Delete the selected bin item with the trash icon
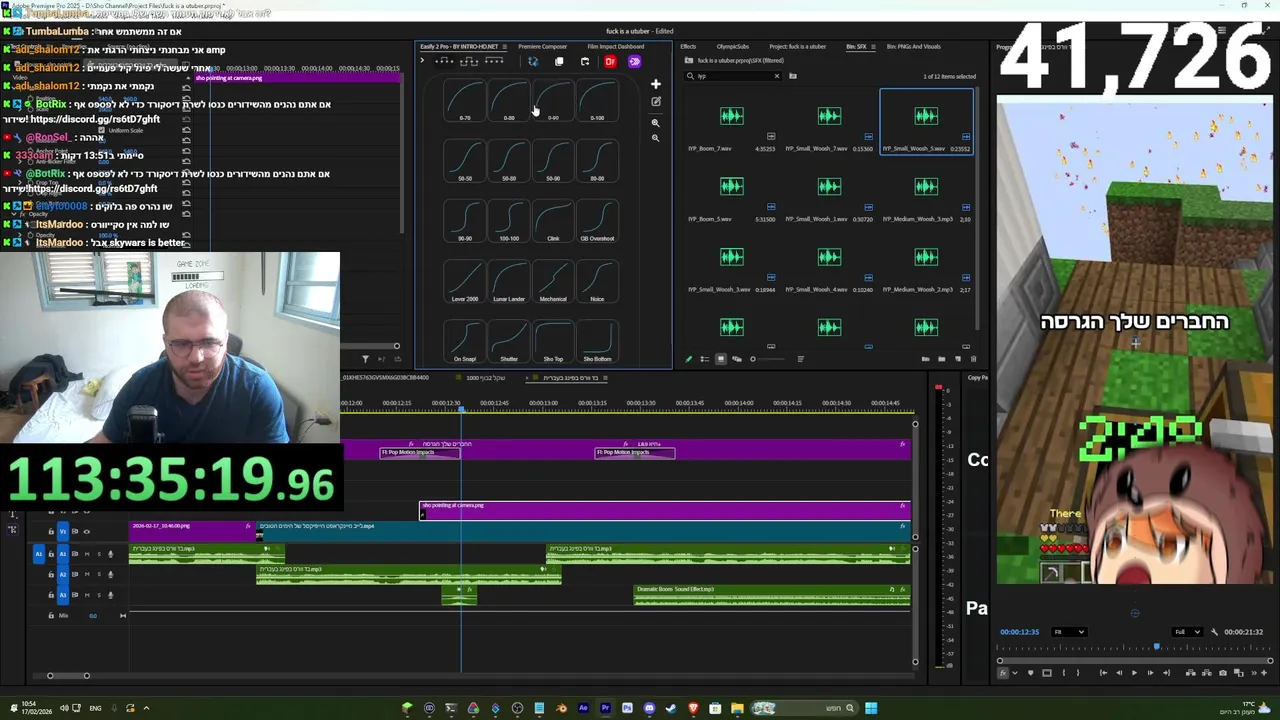The height and width of the screenshot is (720, 1280). tap(973, 359)
